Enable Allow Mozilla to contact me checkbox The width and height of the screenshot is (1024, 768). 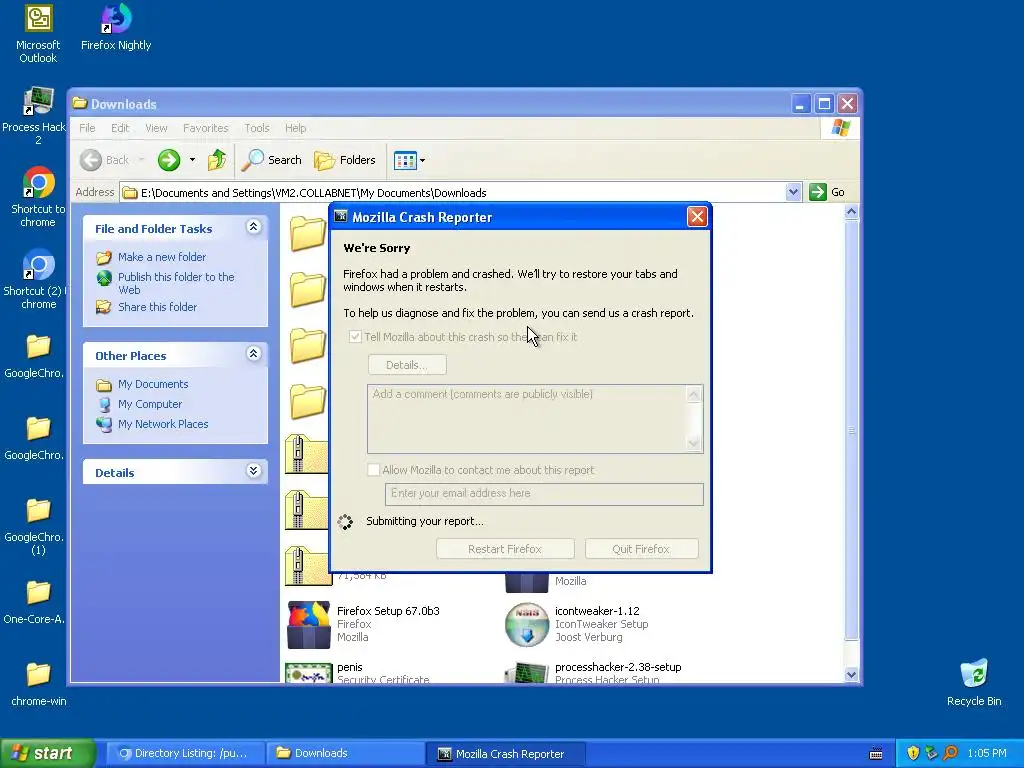tap(374, 470)
